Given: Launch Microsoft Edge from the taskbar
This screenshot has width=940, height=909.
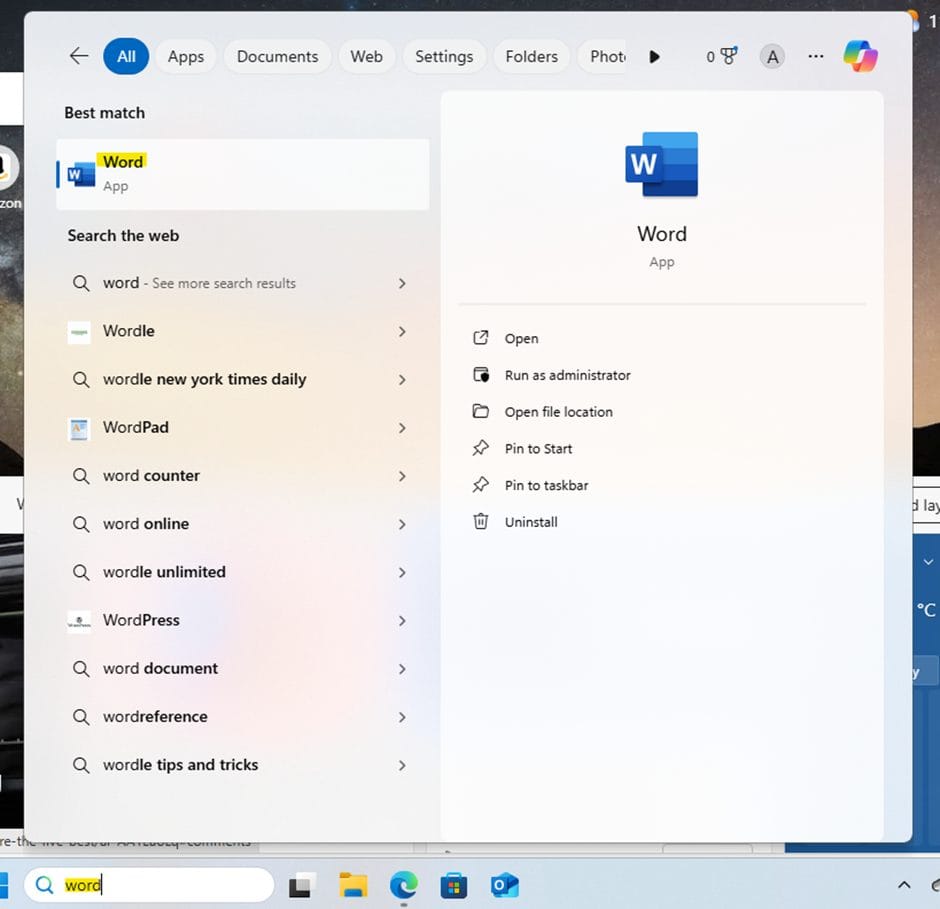Looking at the screenshot, I should [x=403, y=885].
